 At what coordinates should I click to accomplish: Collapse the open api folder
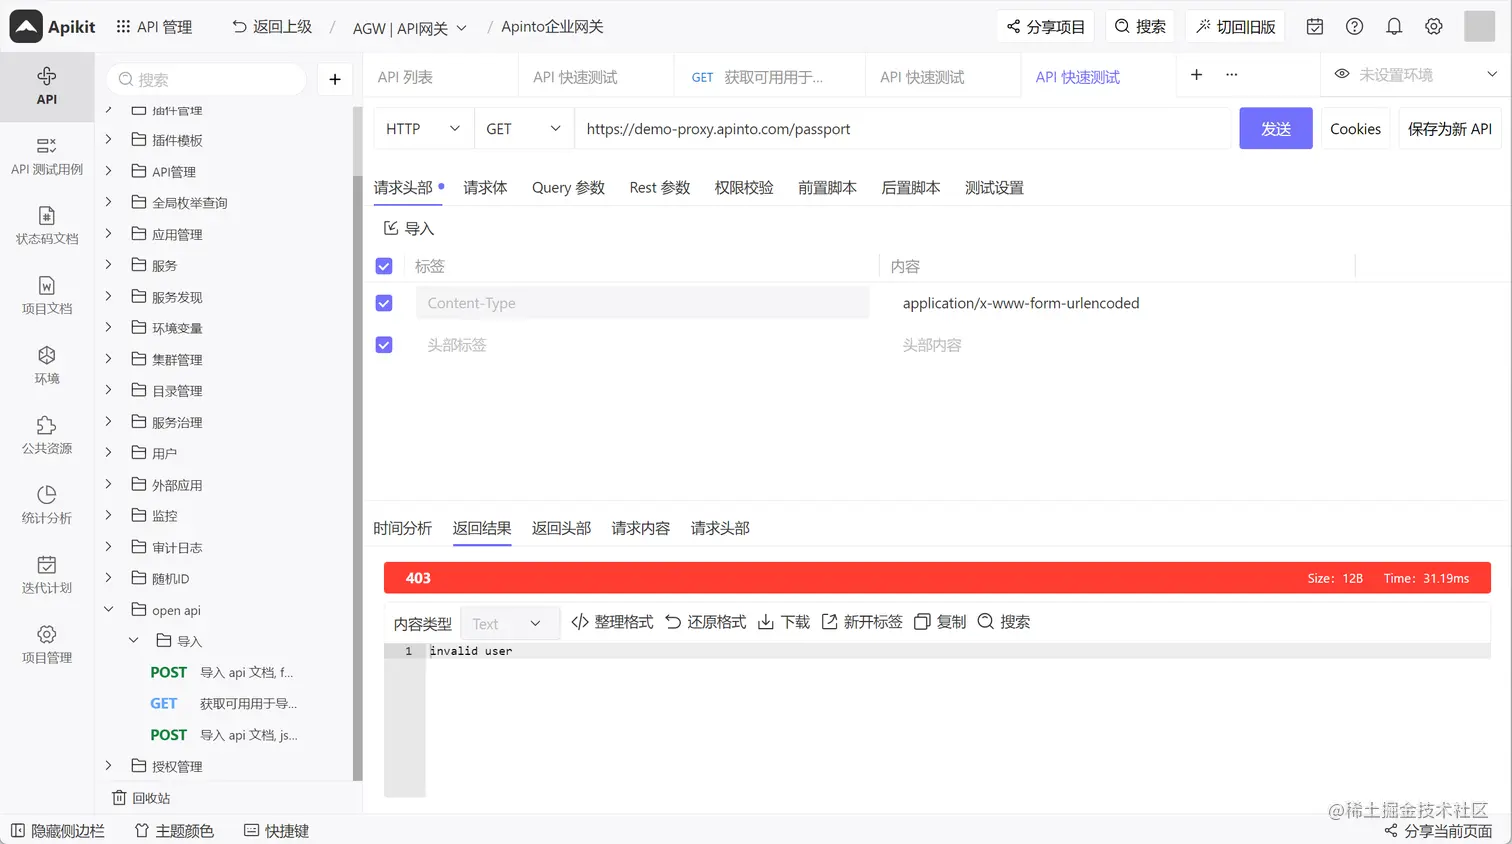pos(109,610)
